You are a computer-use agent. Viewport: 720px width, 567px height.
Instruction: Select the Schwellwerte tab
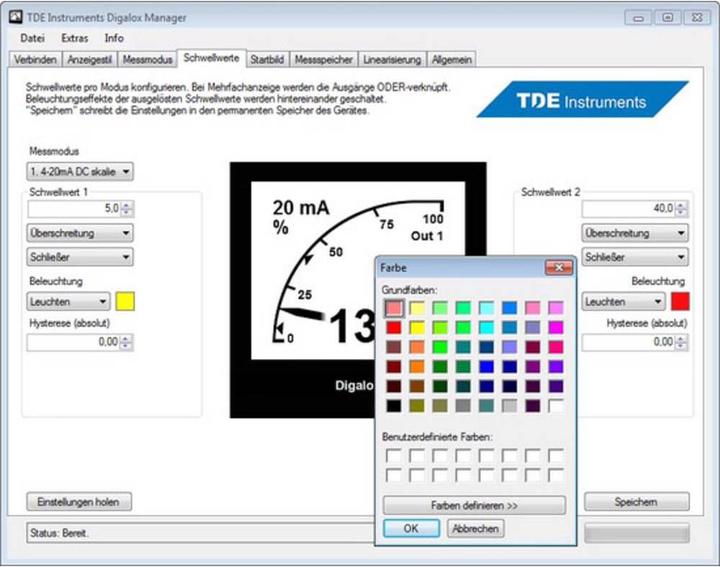coord(212,58)
